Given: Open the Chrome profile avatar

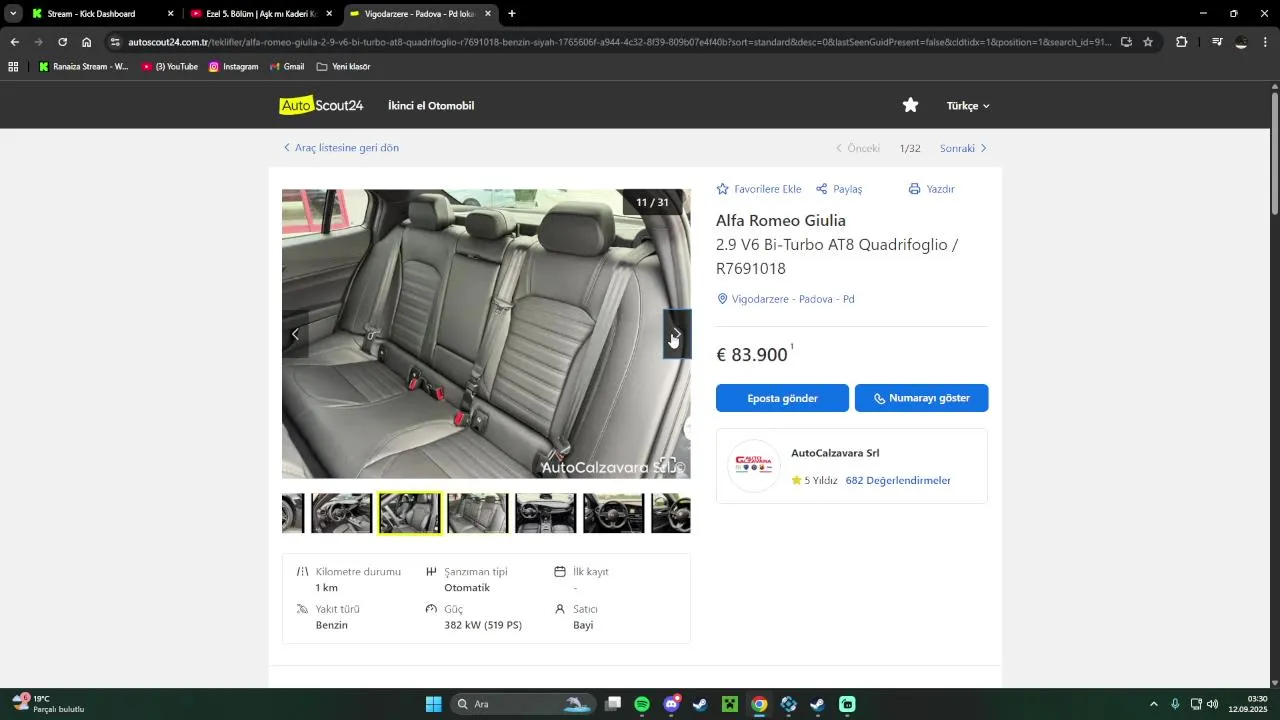Looking at the screenshot, I should (x=1241, y=42).
